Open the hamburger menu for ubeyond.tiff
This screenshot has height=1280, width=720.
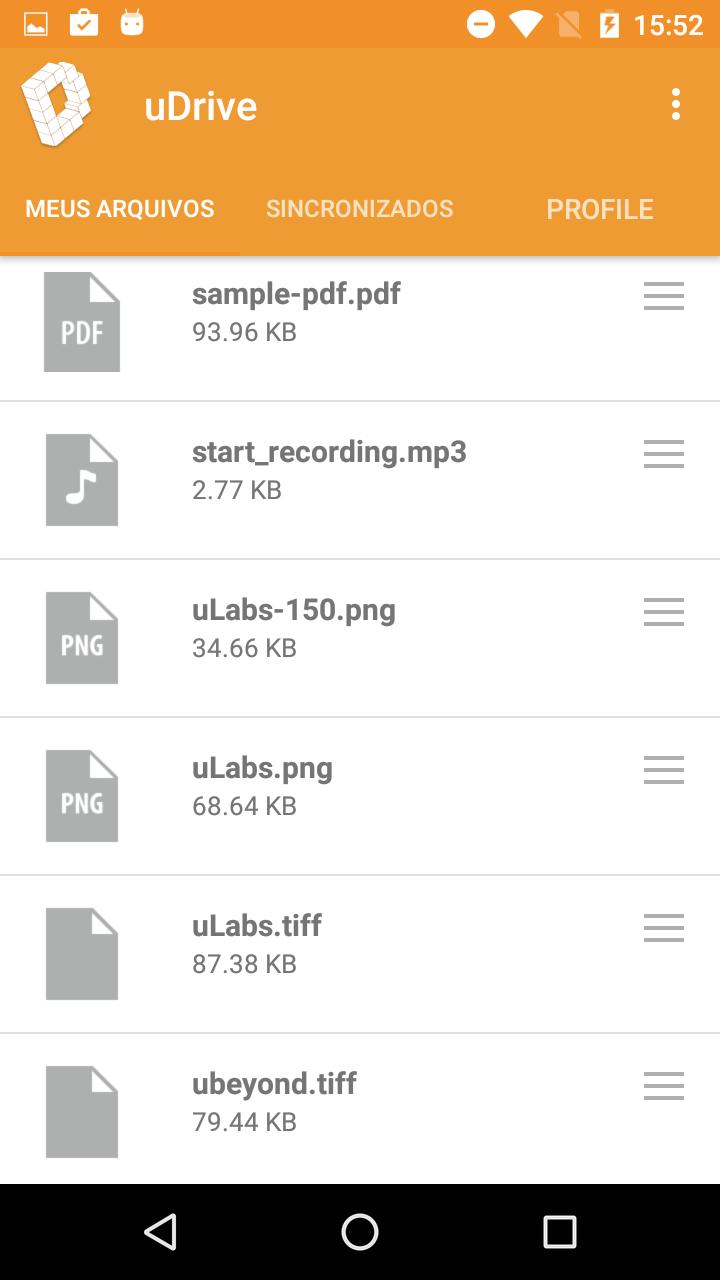pyautogui.click(x=664, y=1086)
